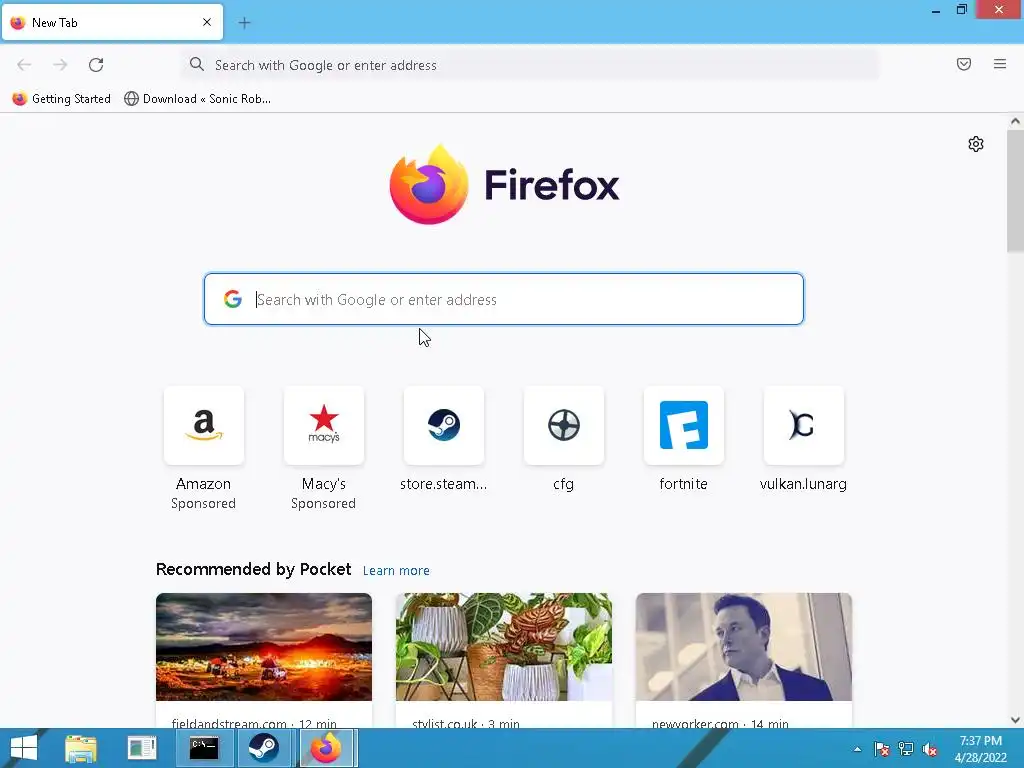Open Download Sonic Rob... bookmark
Screen dimensions: 1024x768
[x=197, y=99]
